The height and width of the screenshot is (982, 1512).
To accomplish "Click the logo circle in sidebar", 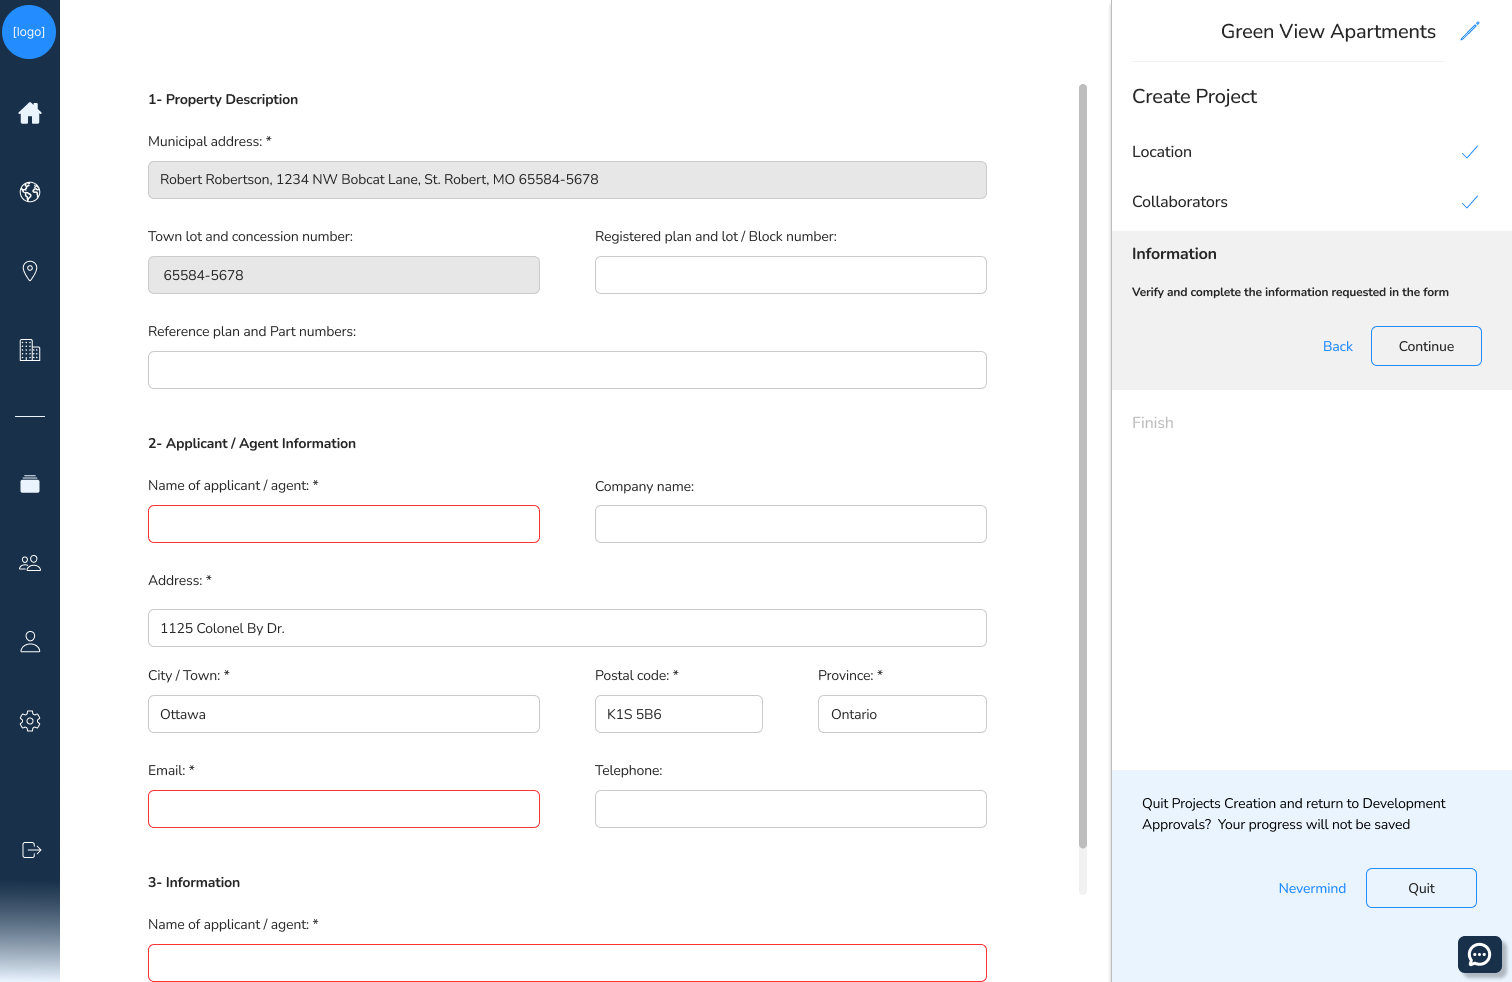I will coord(29,31).
